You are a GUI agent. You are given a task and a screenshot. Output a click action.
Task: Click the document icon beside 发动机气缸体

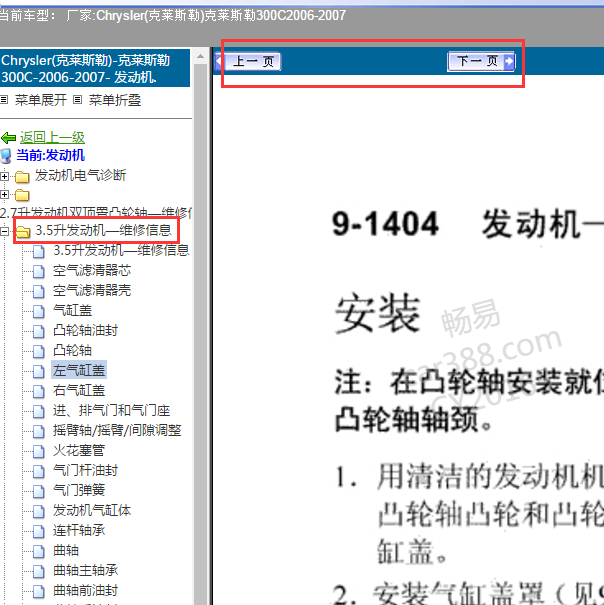click(39, 512)
